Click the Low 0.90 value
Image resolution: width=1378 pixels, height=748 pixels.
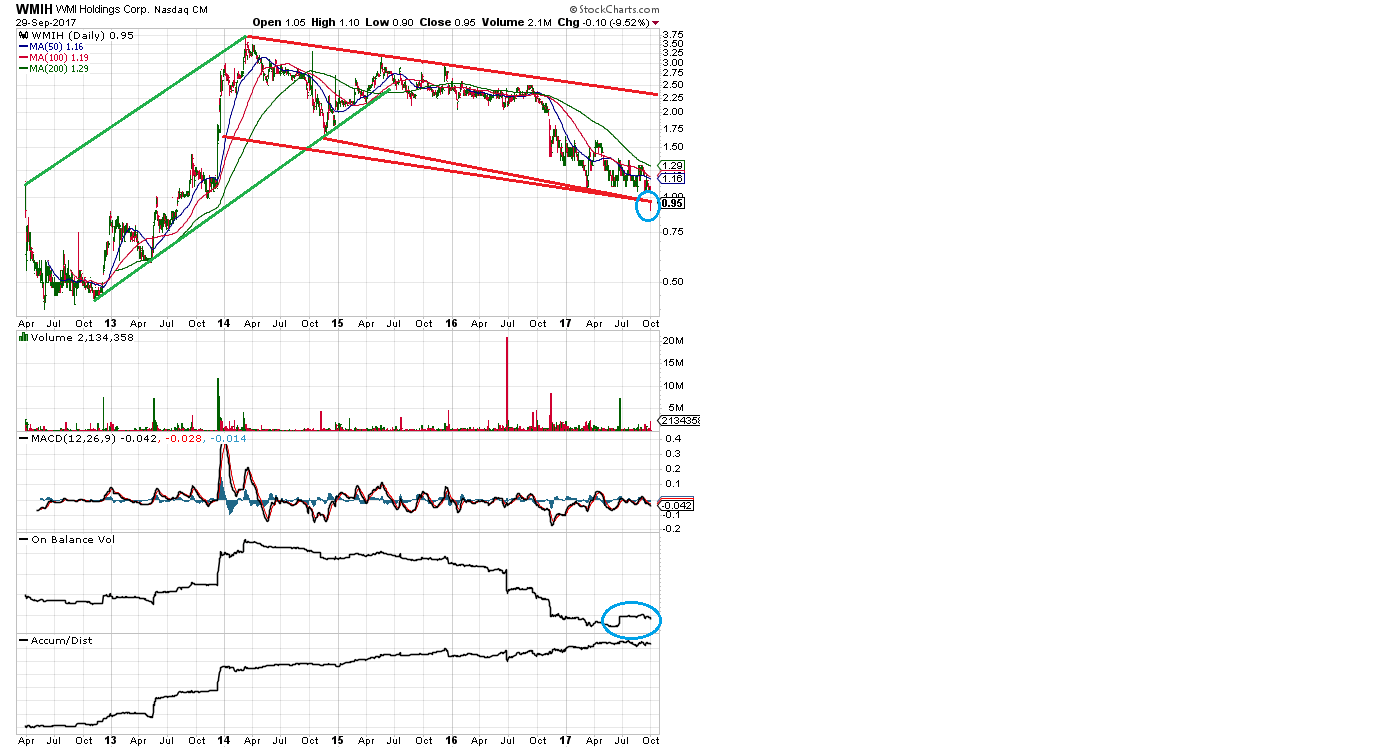coord(387,22)
